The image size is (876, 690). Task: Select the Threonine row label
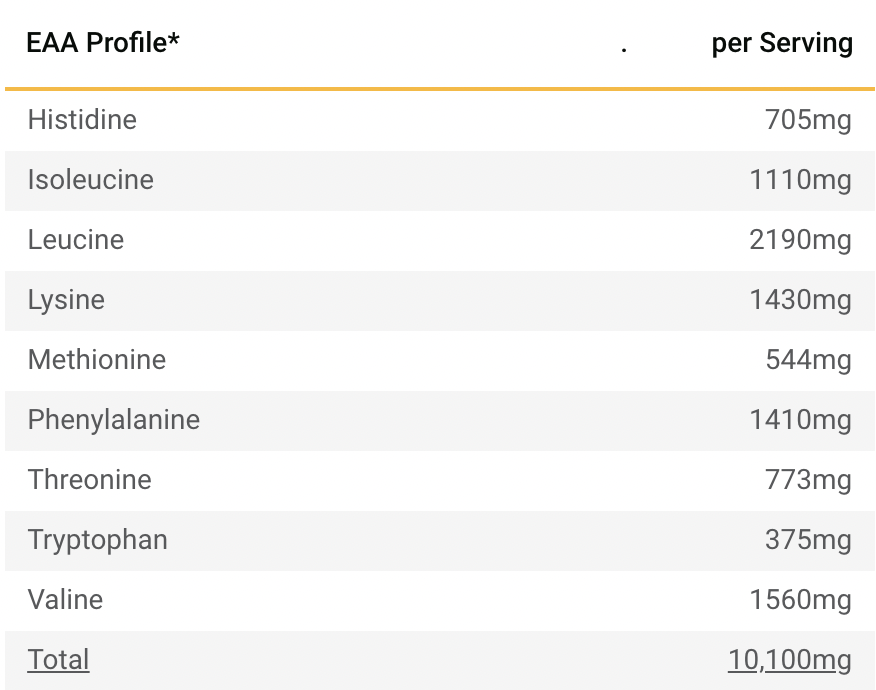(90, 480)
